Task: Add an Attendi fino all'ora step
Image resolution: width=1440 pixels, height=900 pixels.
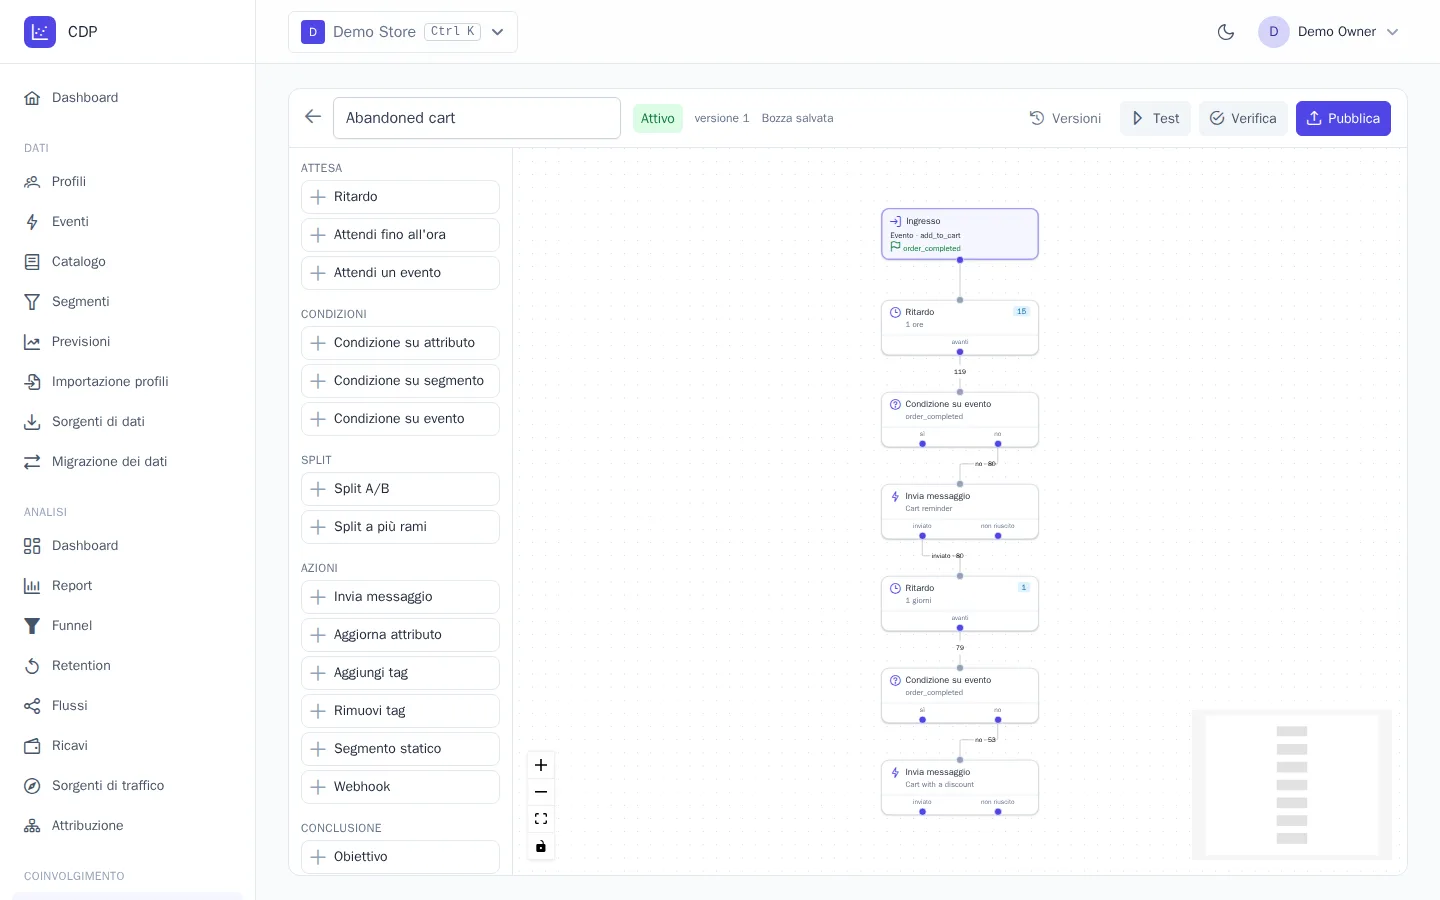Action: 400,235
